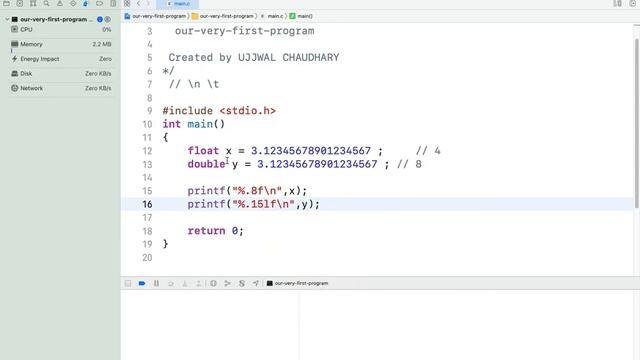Click the gray view-options icon beside the process
Screen dimensions: 640x360
tap(108, 19)
